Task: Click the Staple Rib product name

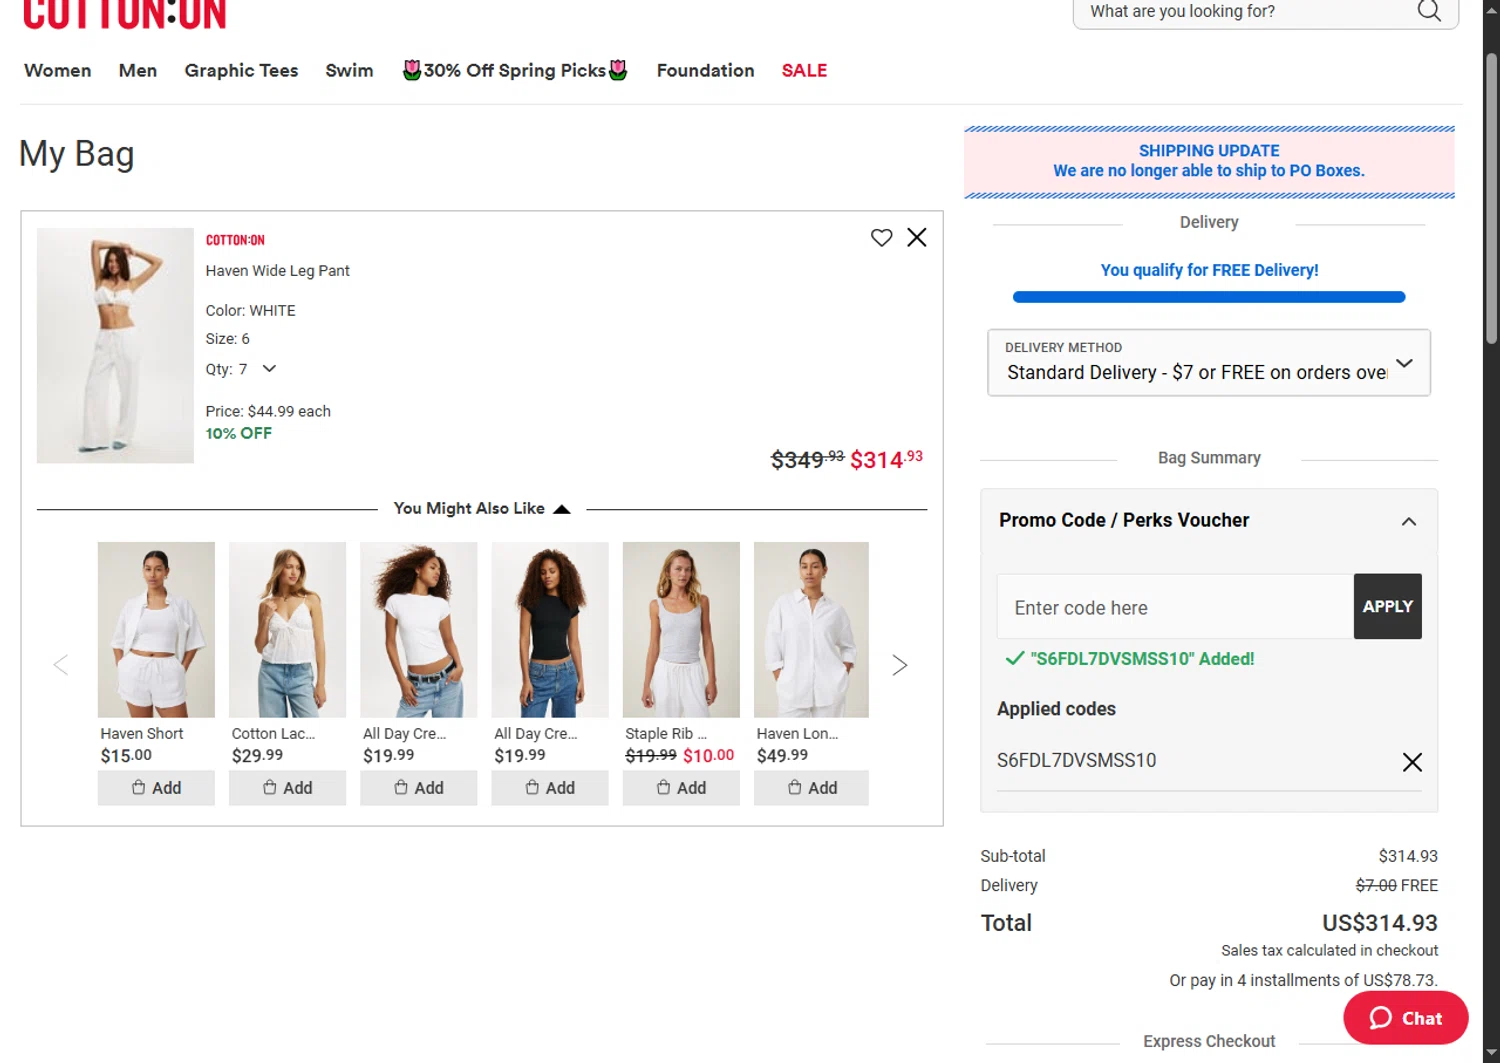Action: click(x=666, y=734)
